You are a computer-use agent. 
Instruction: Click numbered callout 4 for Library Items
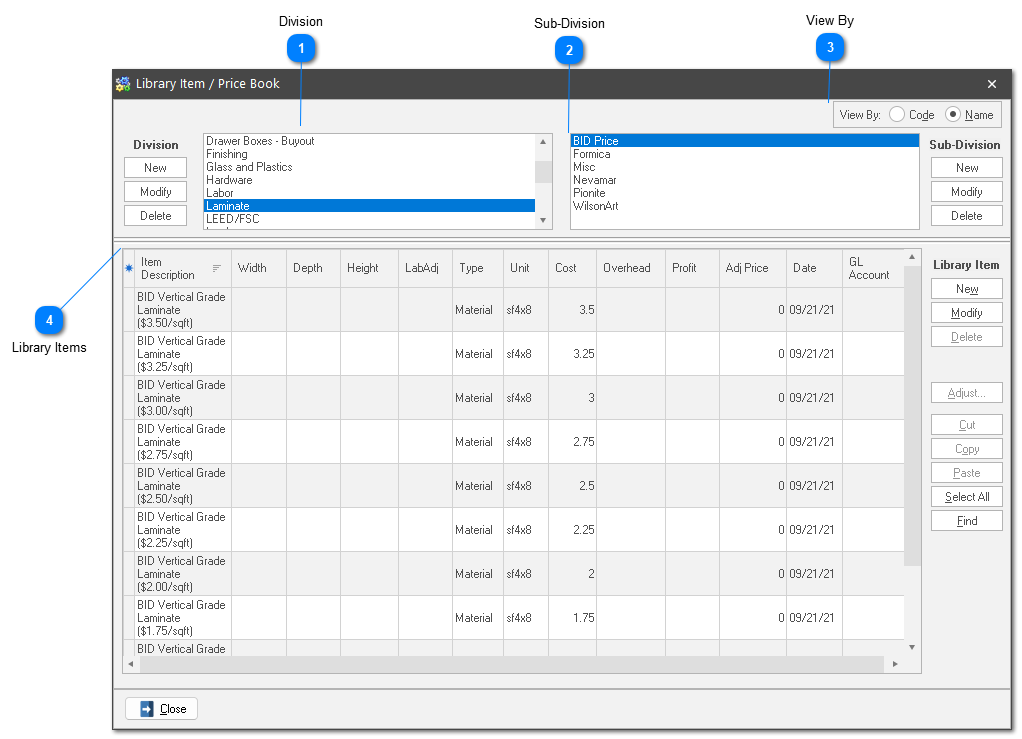pos(49,320)
